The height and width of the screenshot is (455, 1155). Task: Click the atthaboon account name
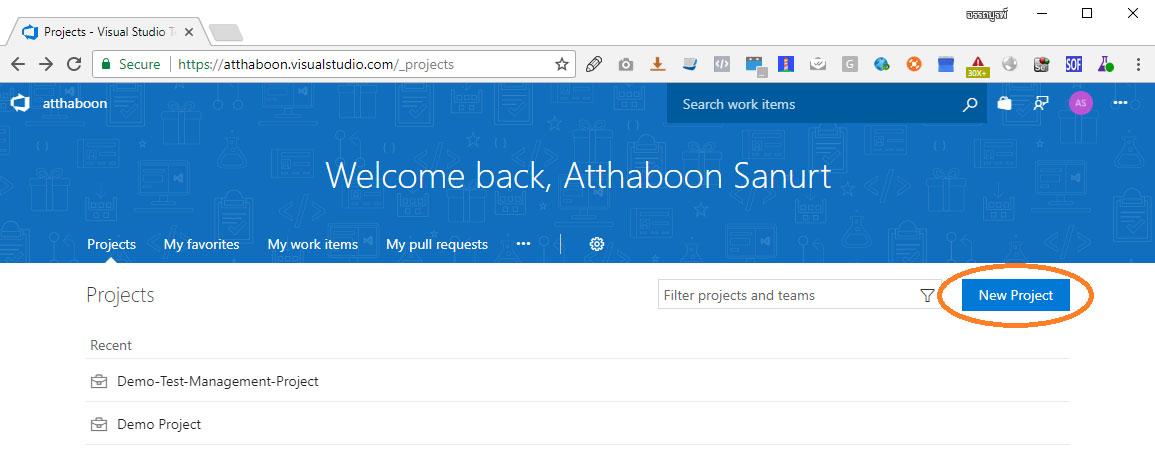pyautogui.click(x=74, y=103)
